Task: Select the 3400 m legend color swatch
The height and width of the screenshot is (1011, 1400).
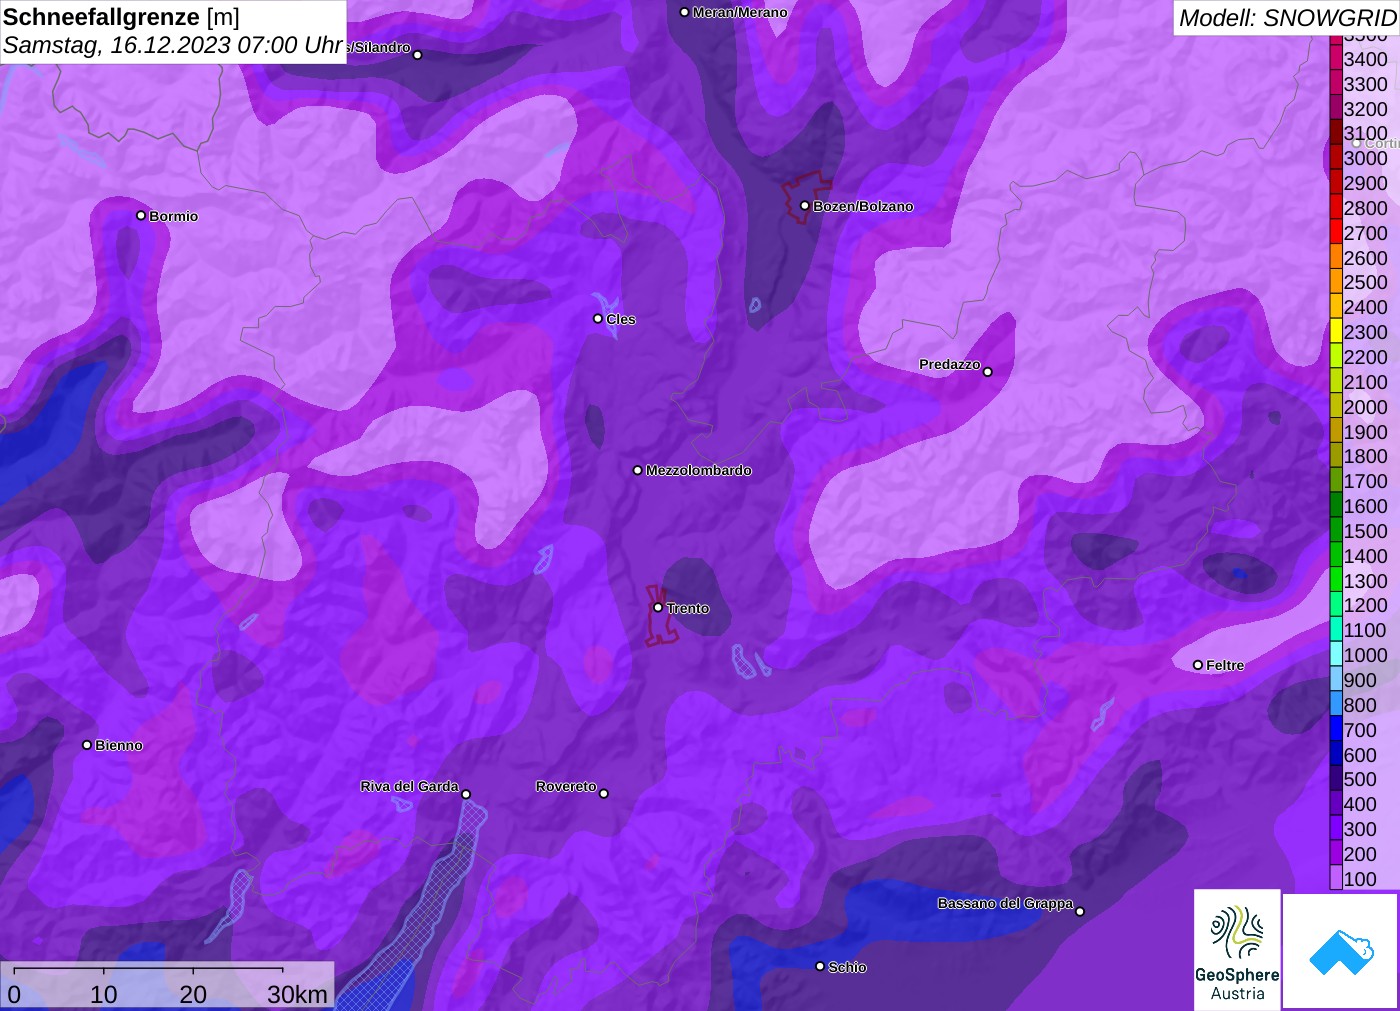Action: click(1336, 58)
